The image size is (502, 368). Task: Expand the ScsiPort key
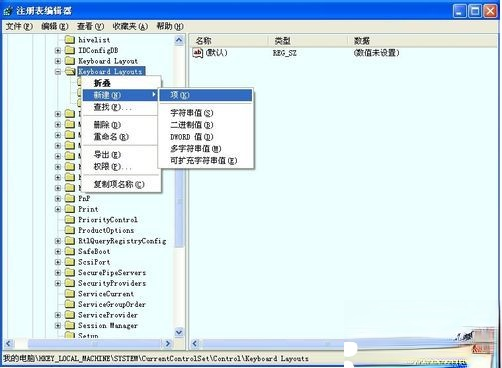[58, 262]
